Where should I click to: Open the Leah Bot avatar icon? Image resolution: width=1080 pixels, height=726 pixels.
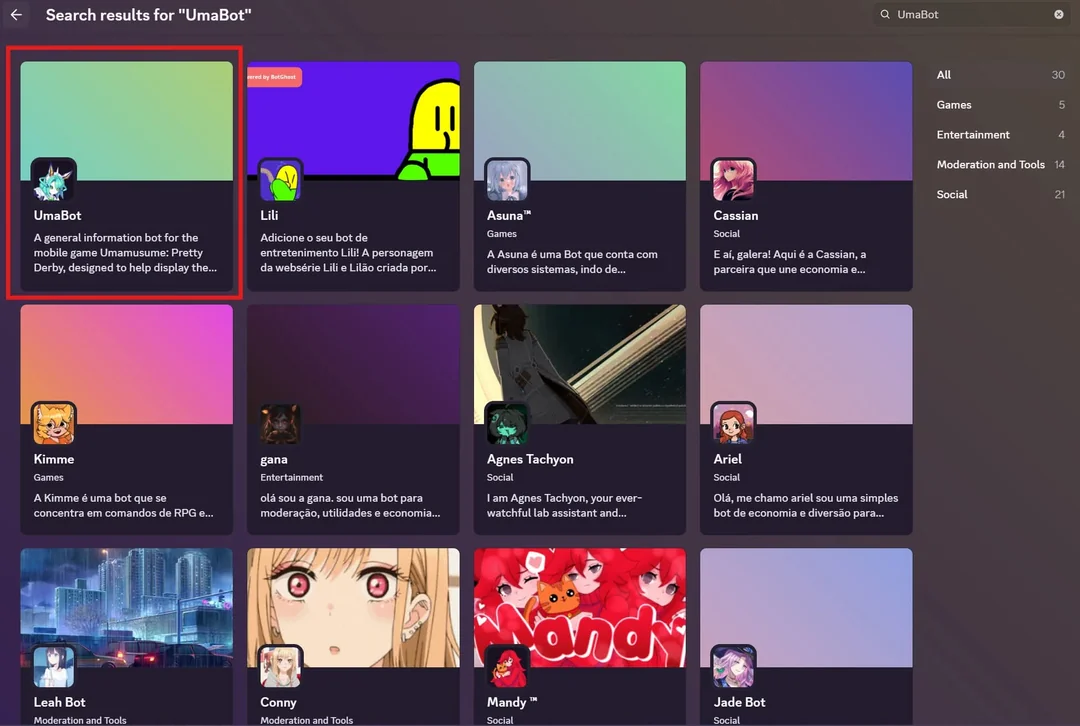pos(54,667)
